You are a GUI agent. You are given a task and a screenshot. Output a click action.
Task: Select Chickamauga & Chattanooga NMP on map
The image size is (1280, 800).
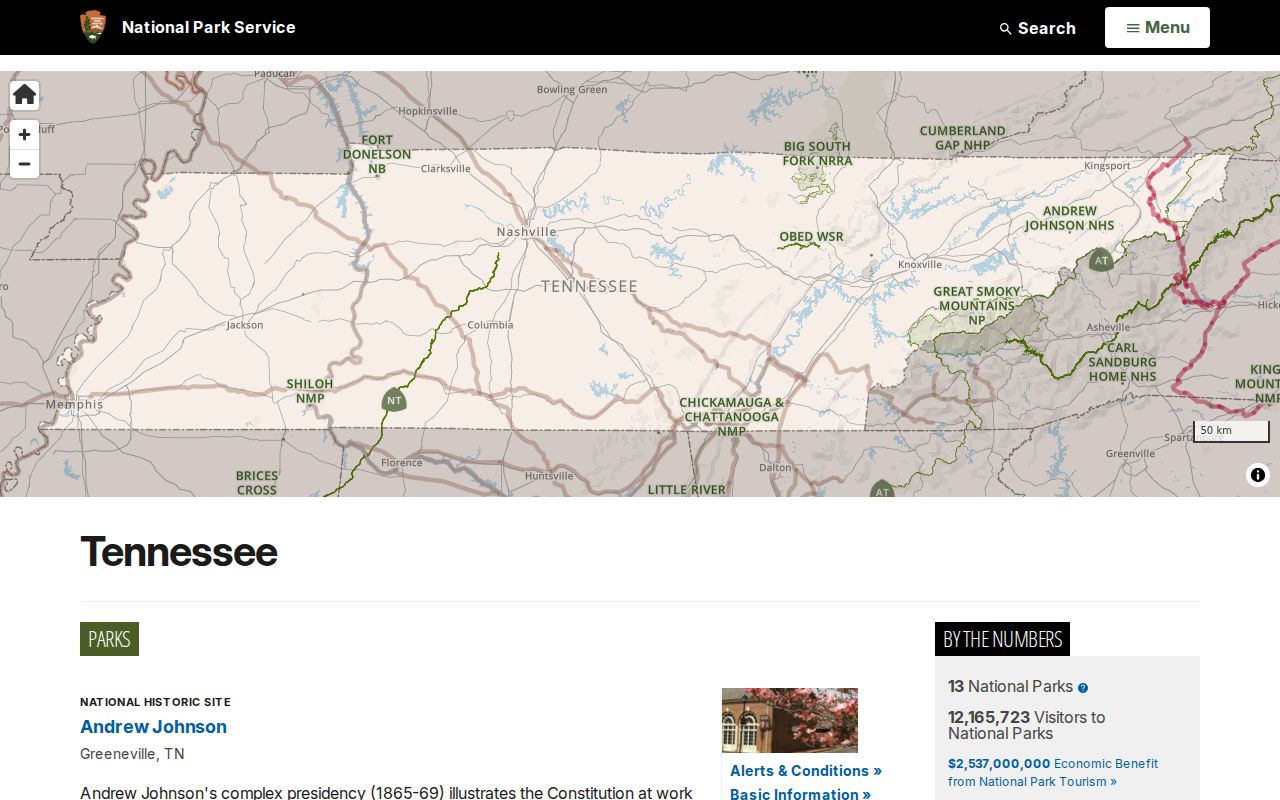pyautogui.click(x=731, y=417)
